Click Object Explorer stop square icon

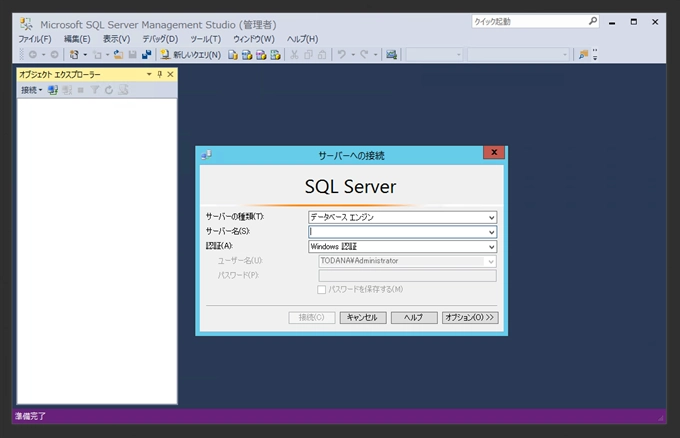81,90
